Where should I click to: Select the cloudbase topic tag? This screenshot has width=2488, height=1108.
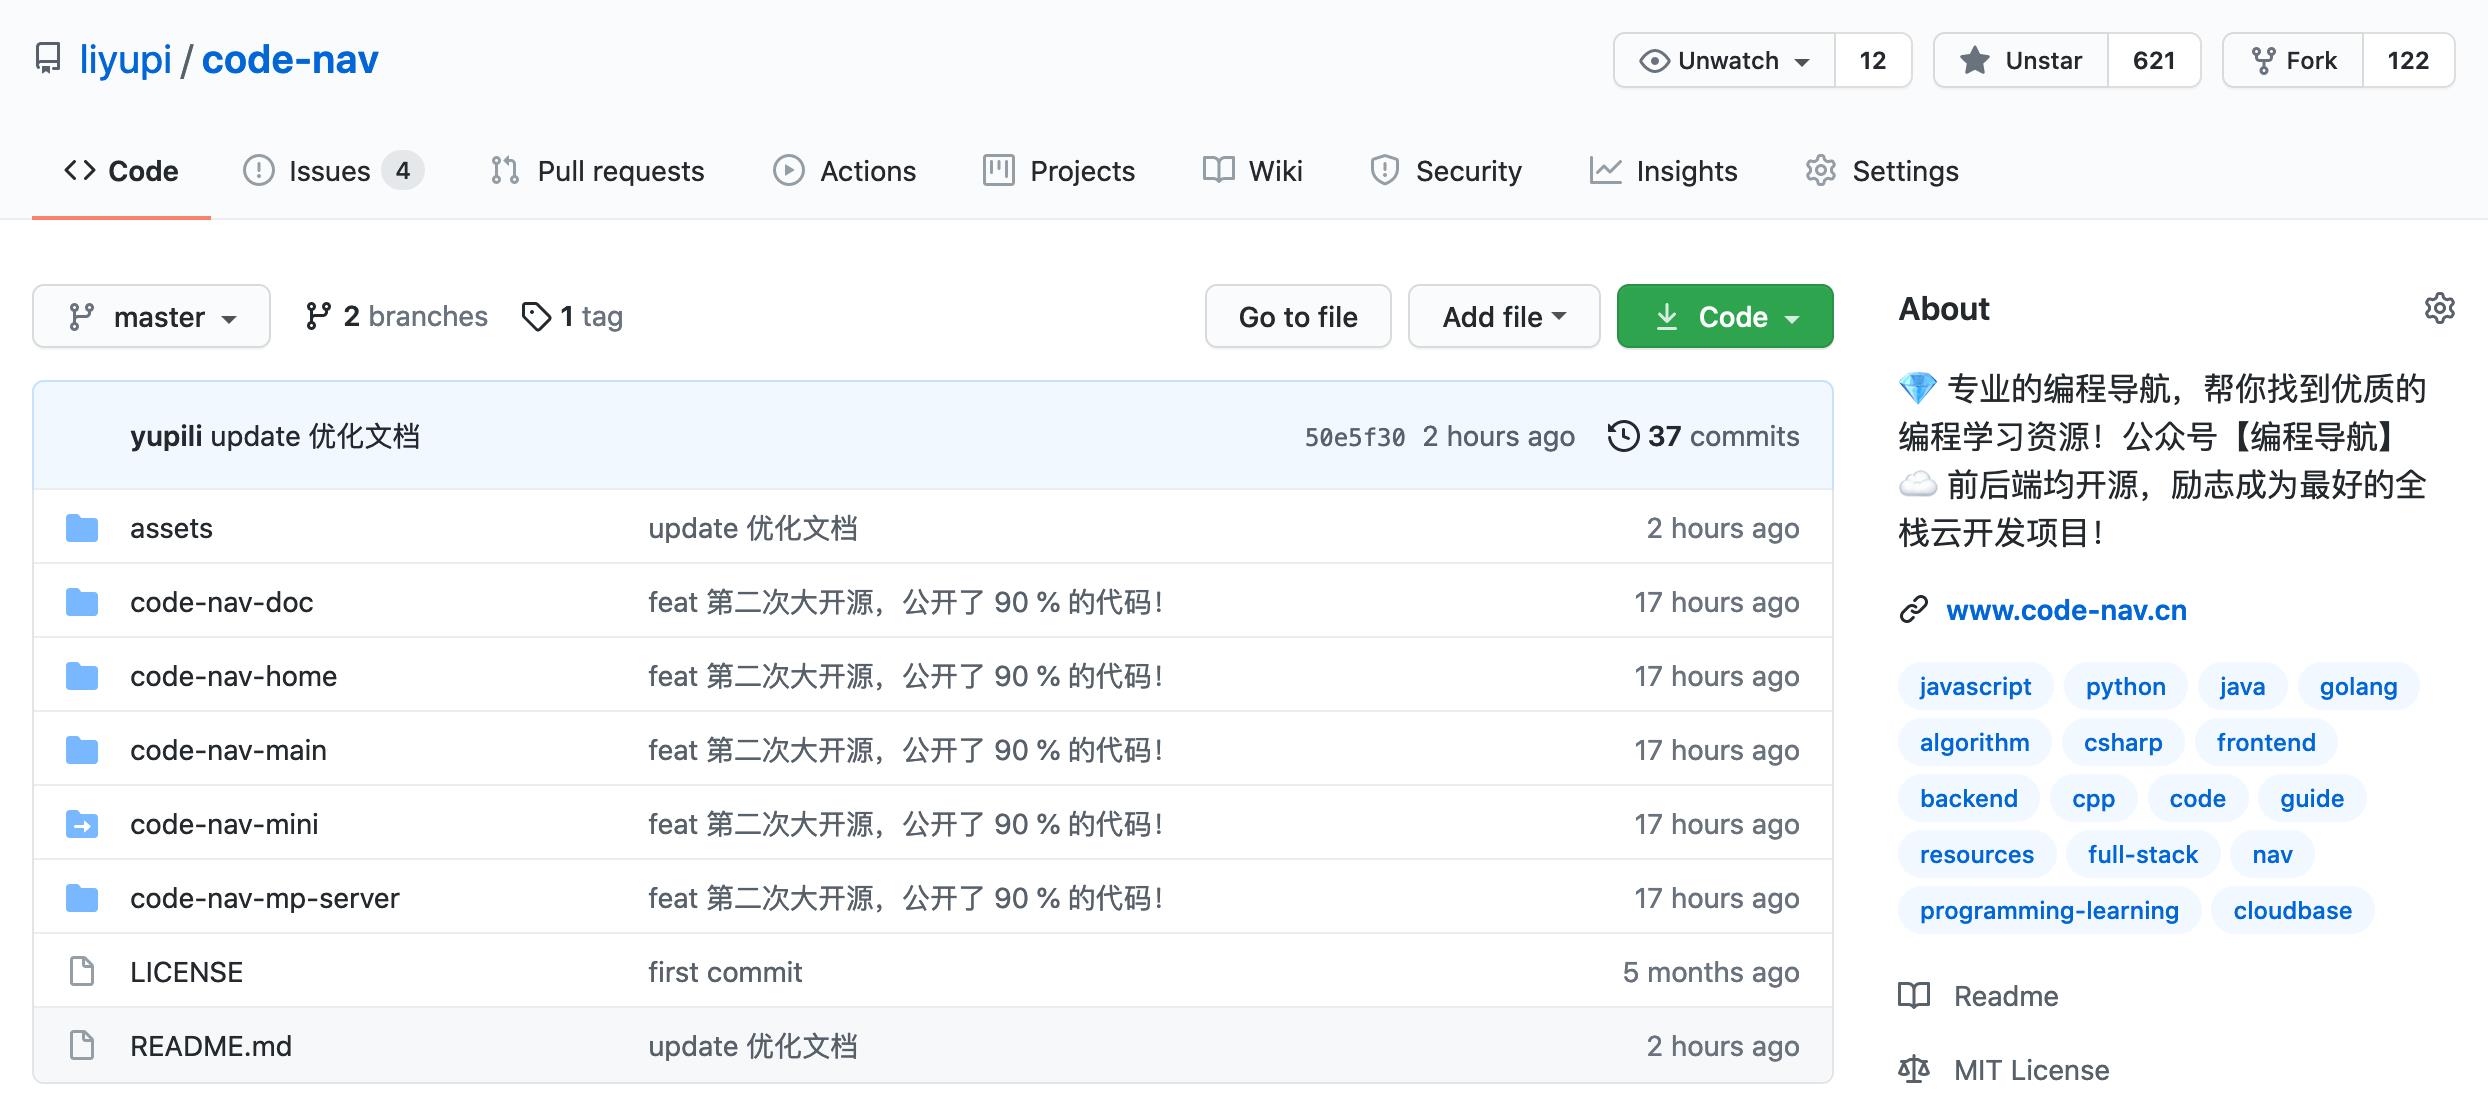(x=2292, y=910)
